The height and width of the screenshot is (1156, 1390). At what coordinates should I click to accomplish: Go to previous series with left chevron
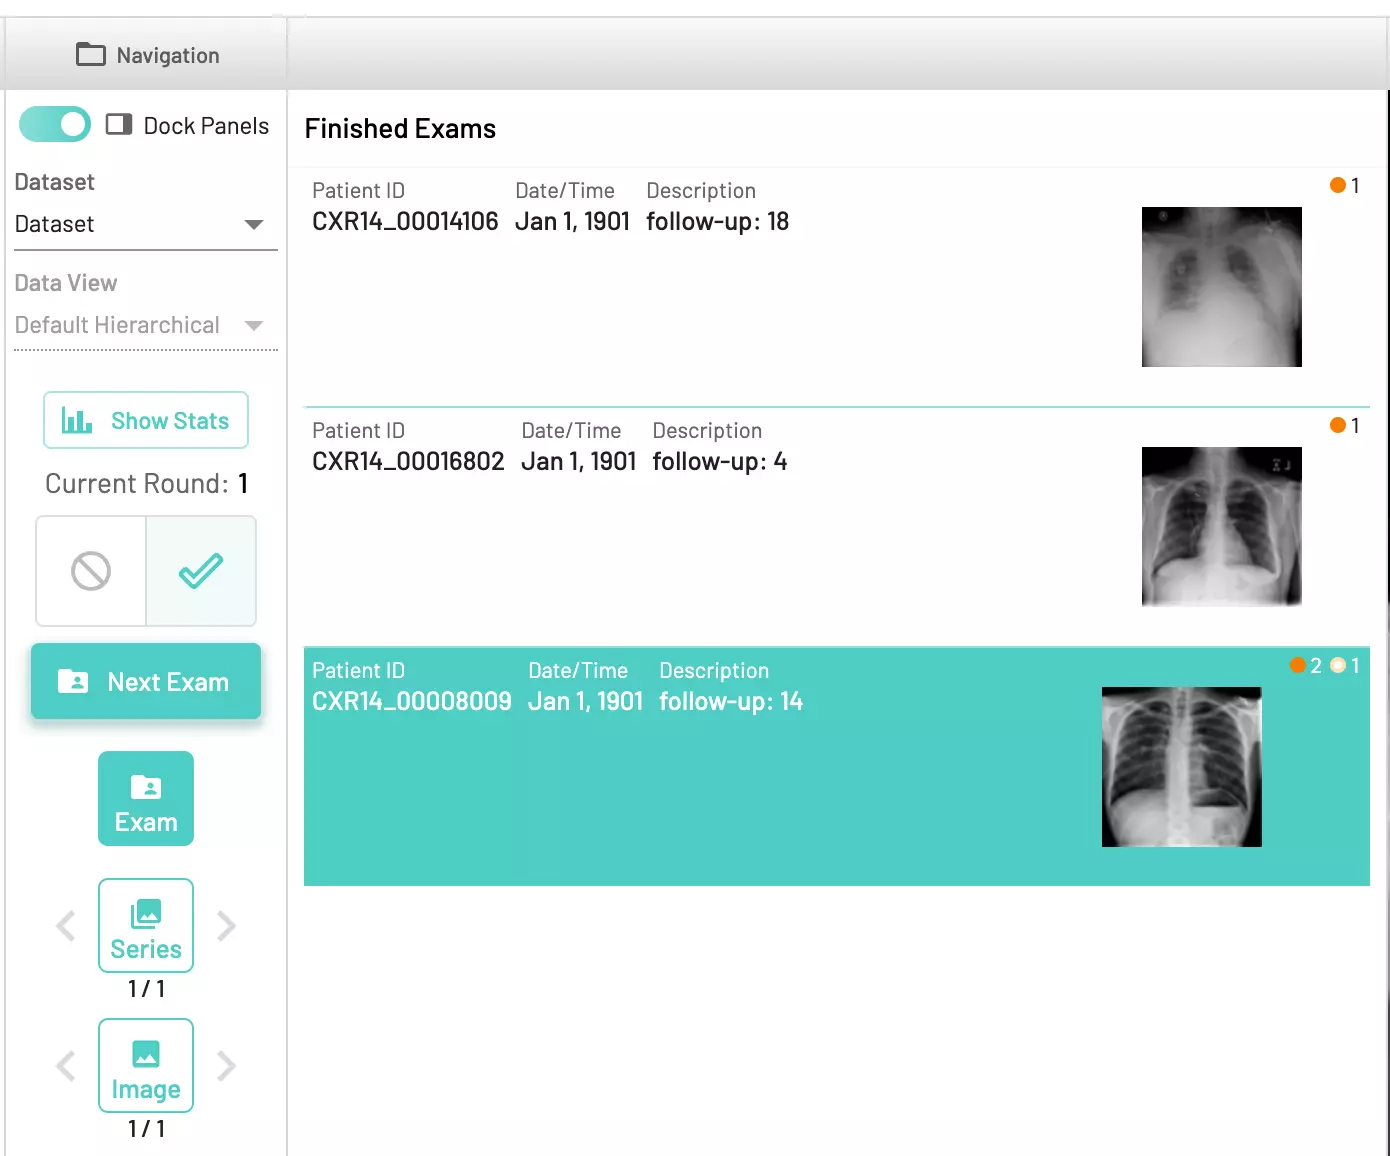[66, 926]
